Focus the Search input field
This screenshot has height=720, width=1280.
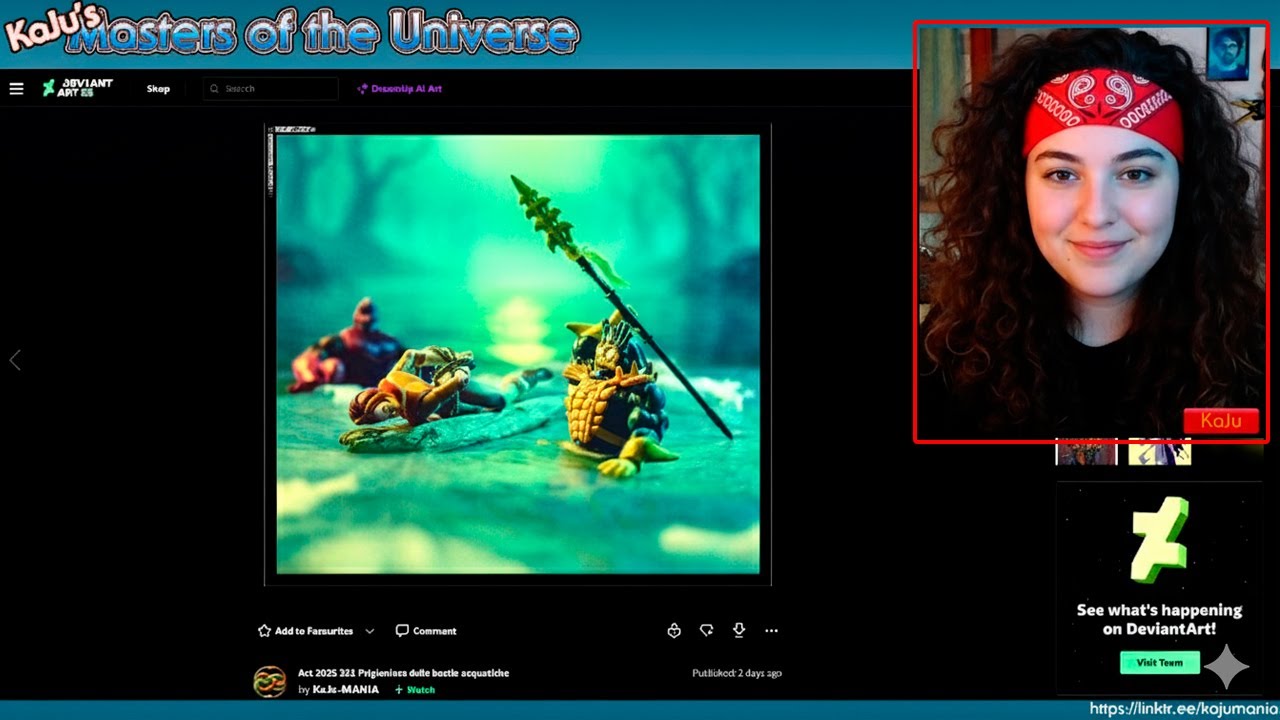pos(271,89)
